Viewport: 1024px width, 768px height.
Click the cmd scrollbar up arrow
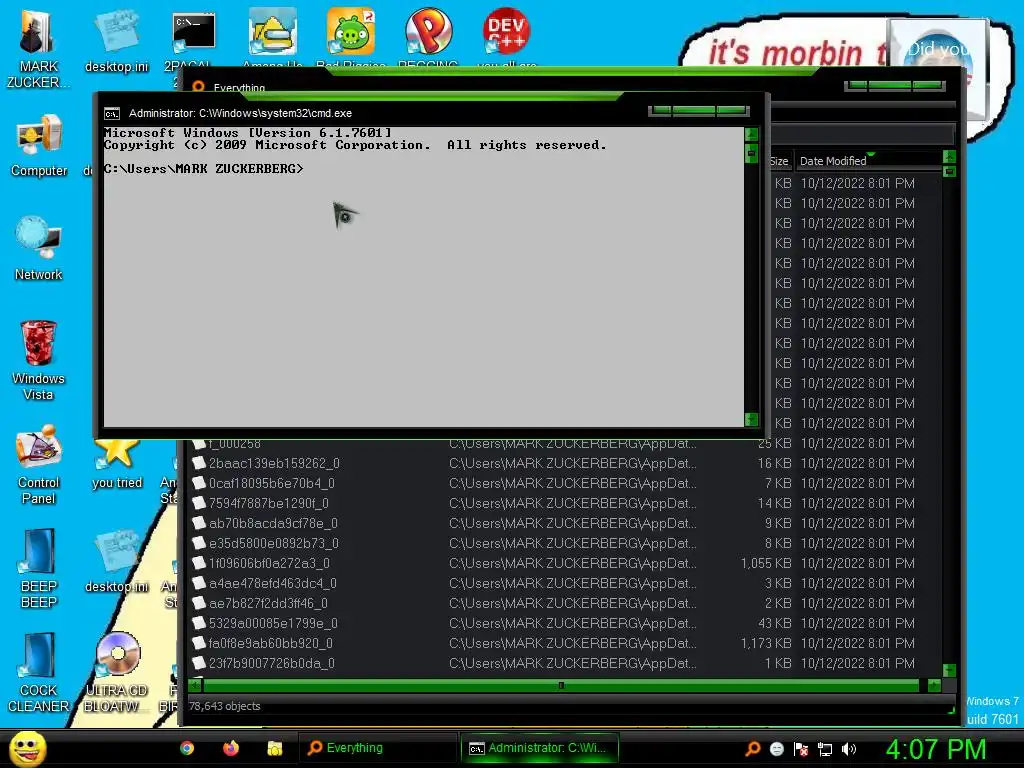[x=752, y=135]
